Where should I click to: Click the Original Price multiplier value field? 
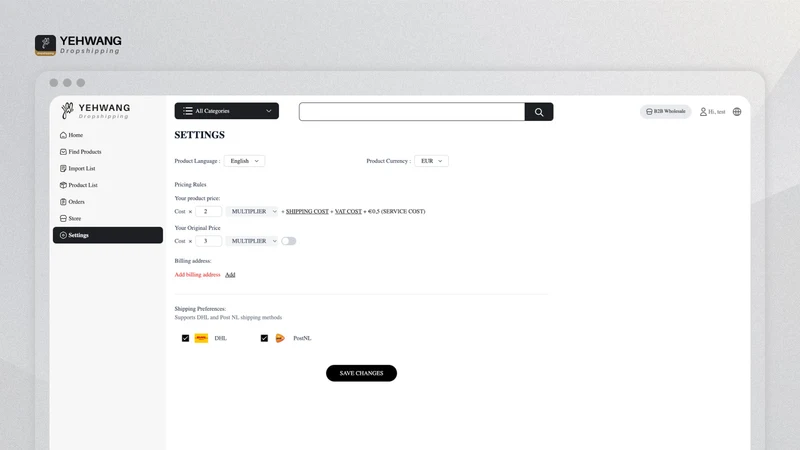pos(208,241)
